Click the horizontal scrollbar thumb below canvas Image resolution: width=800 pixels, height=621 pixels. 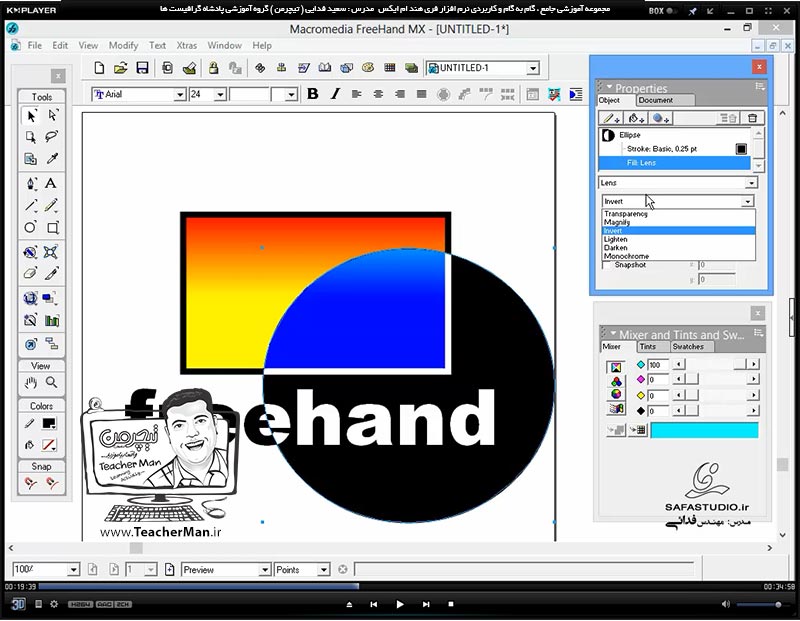(136, 548)
